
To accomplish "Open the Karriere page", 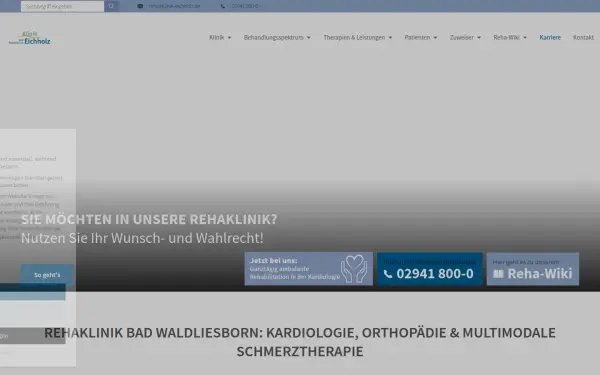I will click(x=550, y=37).
